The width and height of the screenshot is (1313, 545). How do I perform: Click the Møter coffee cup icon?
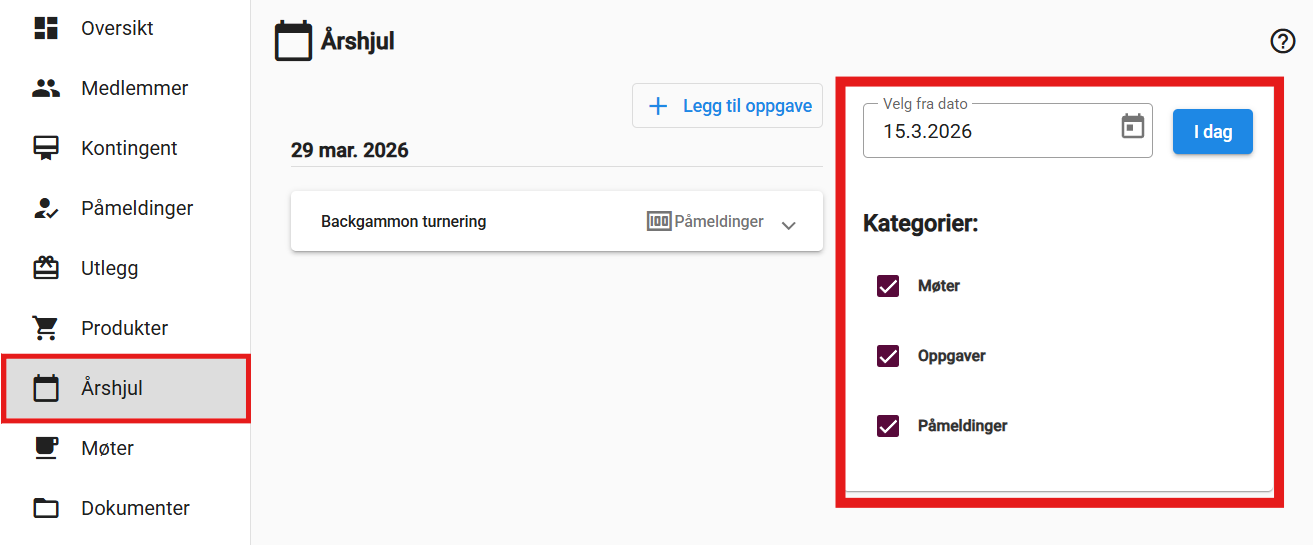pos(46,448)
